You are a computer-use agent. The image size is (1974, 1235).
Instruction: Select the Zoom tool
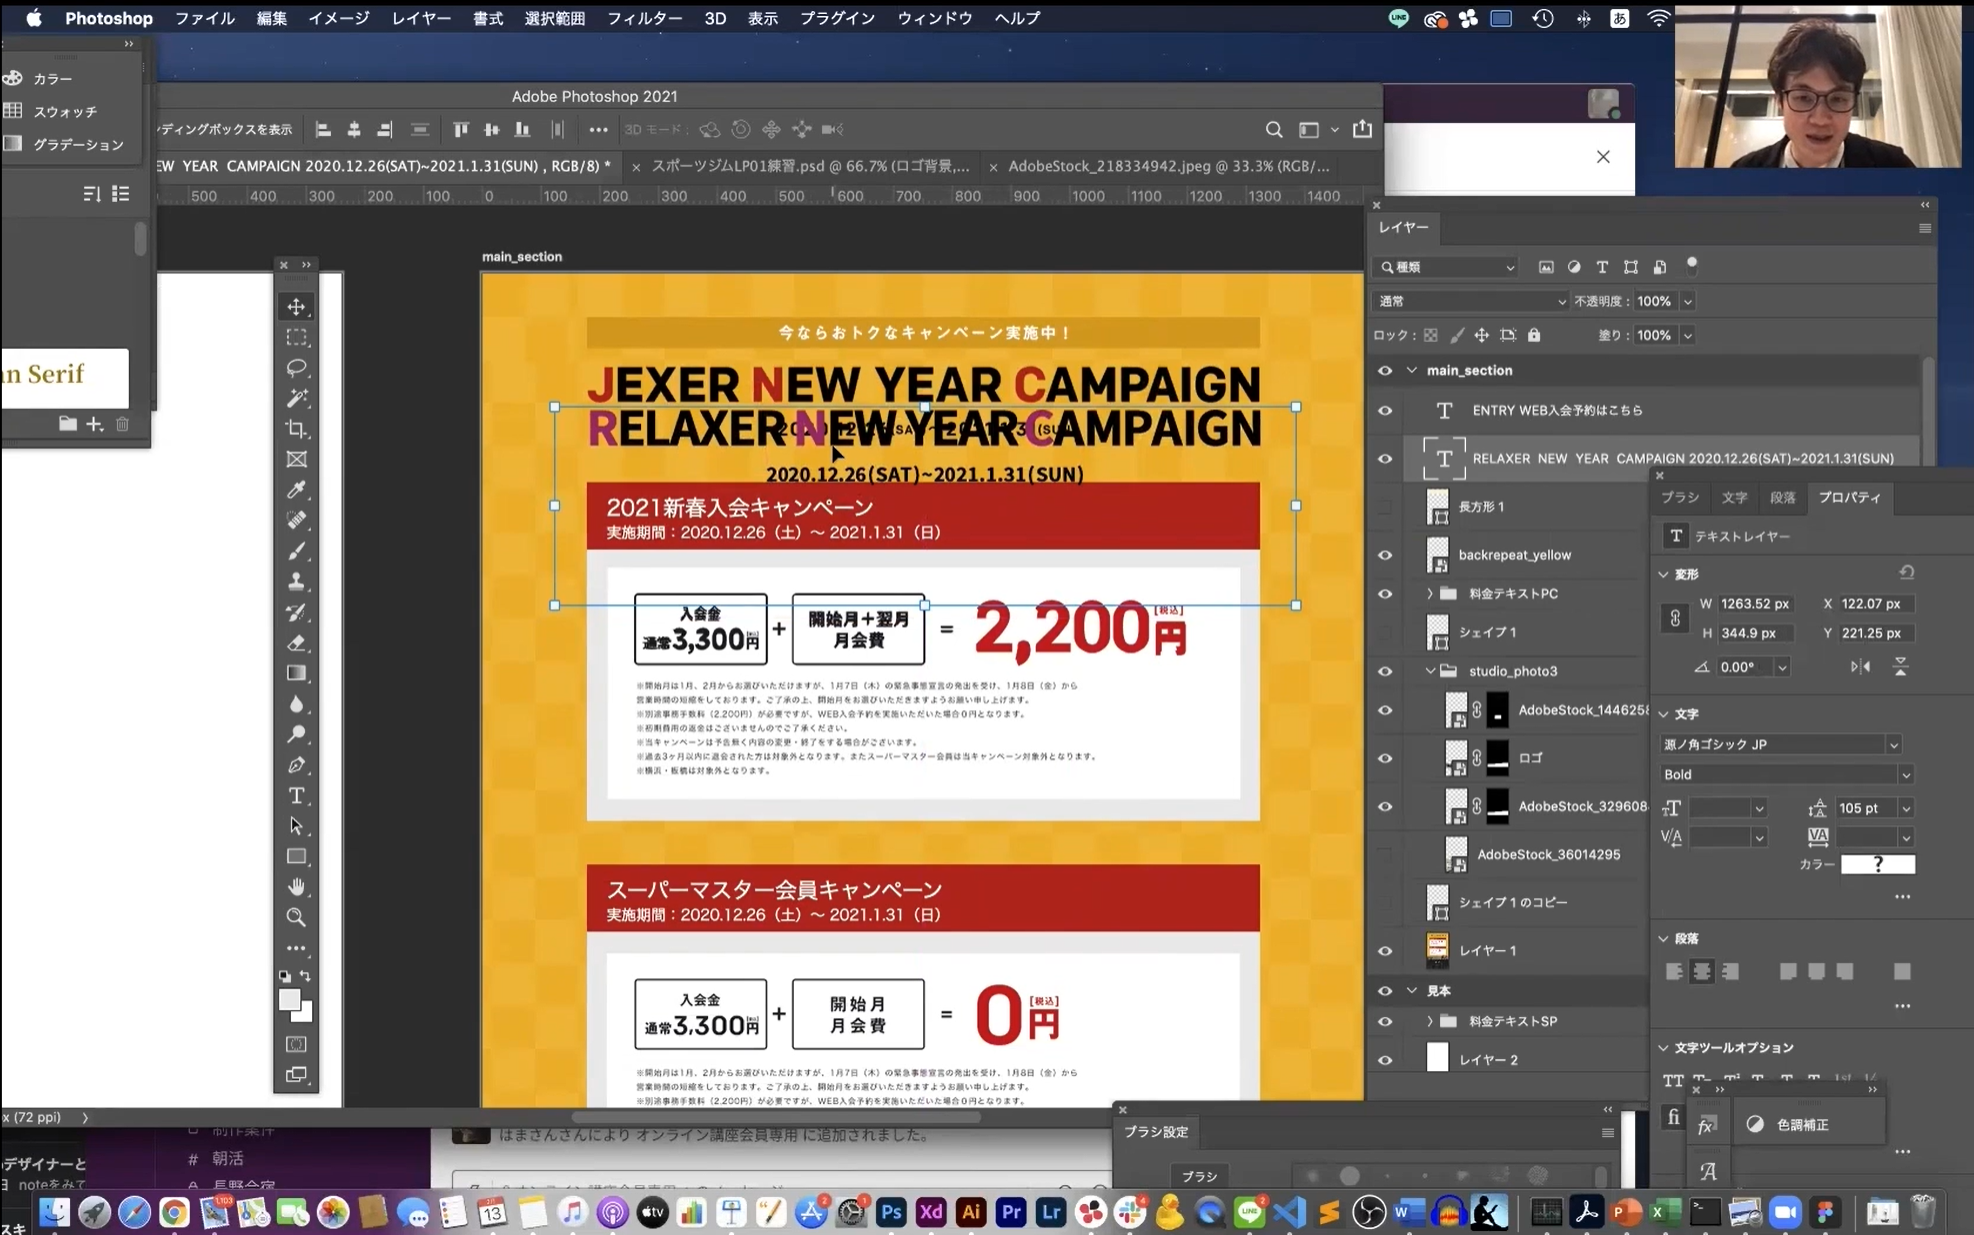[x=296, y=917]
